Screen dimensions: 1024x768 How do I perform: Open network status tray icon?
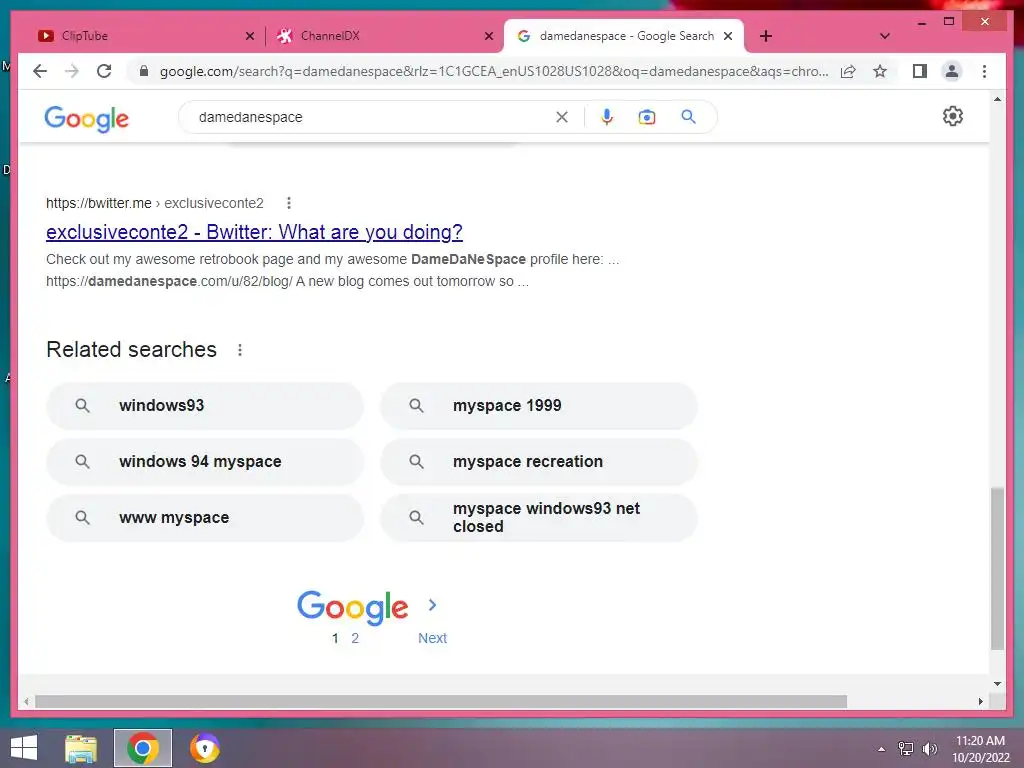906,748
